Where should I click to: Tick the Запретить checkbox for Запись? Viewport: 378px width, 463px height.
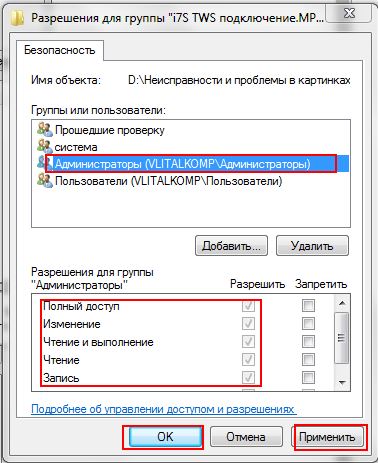coord(308,377)
